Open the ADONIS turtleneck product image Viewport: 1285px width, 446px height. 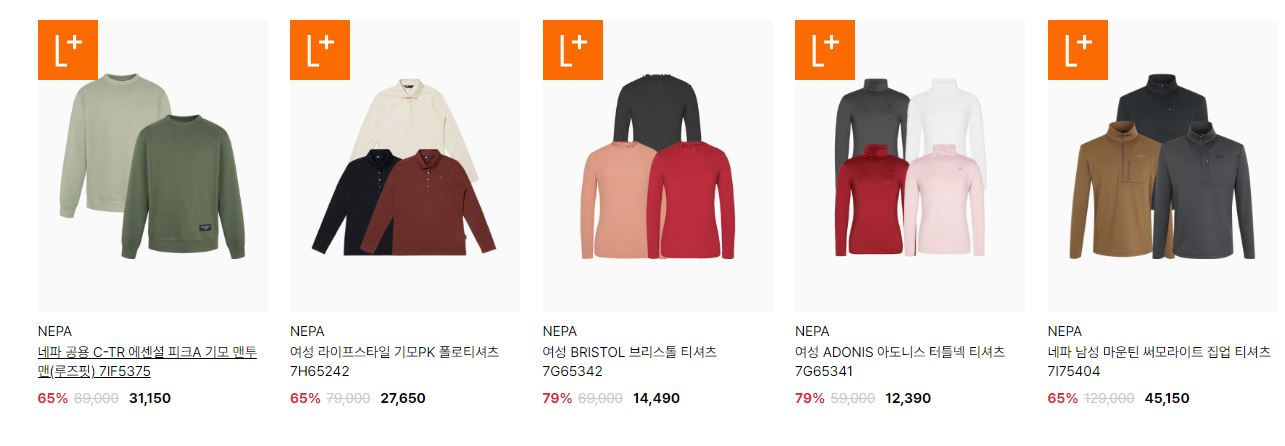pyautogui.click(x=910, y=166)
